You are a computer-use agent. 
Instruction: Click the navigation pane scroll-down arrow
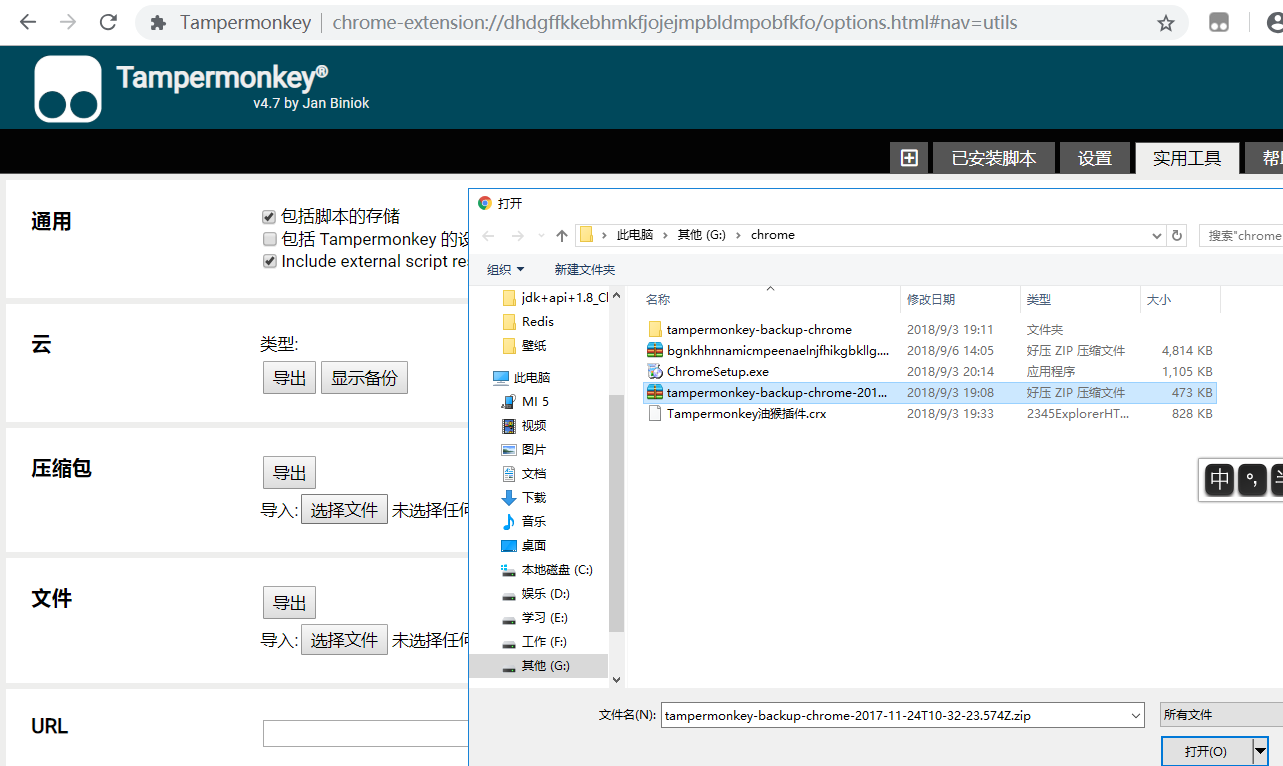click(616, 679)
